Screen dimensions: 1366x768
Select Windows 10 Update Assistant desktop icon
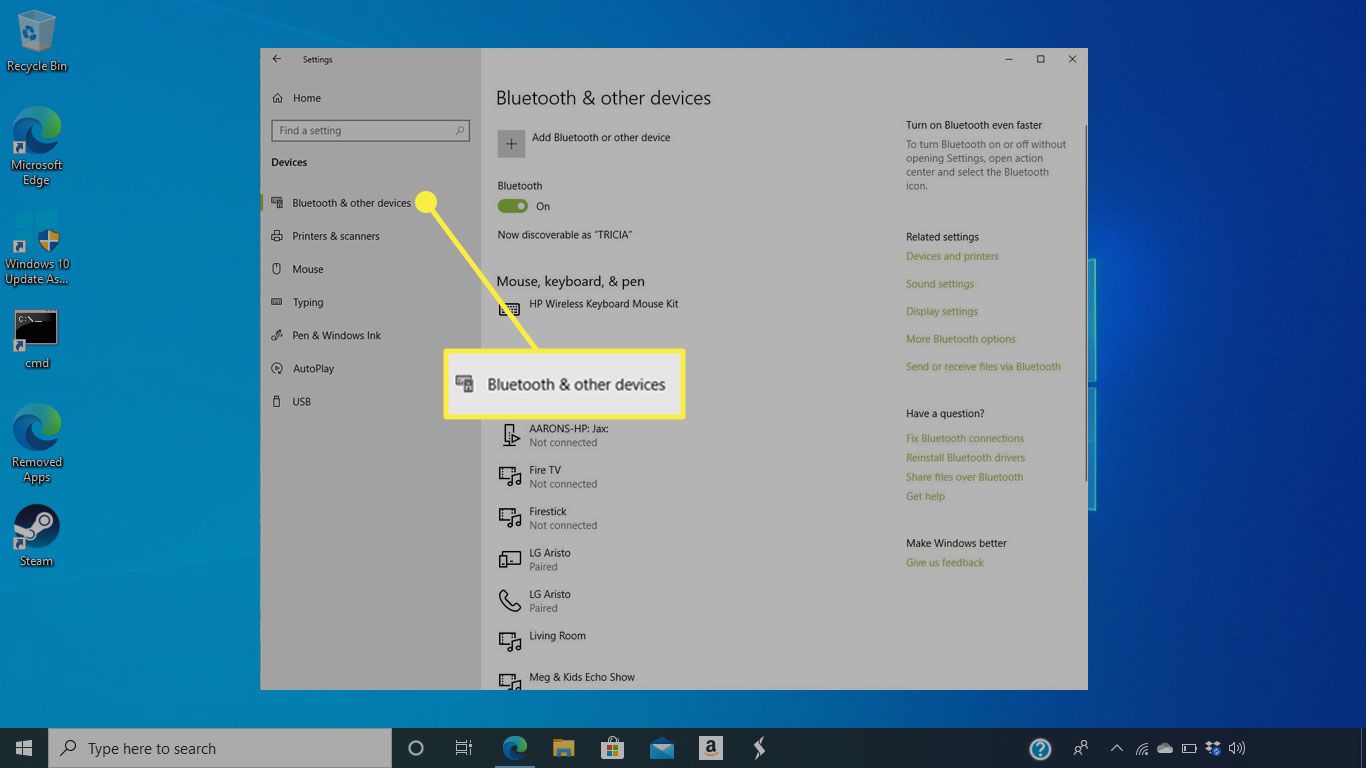[x=37, y=248]
